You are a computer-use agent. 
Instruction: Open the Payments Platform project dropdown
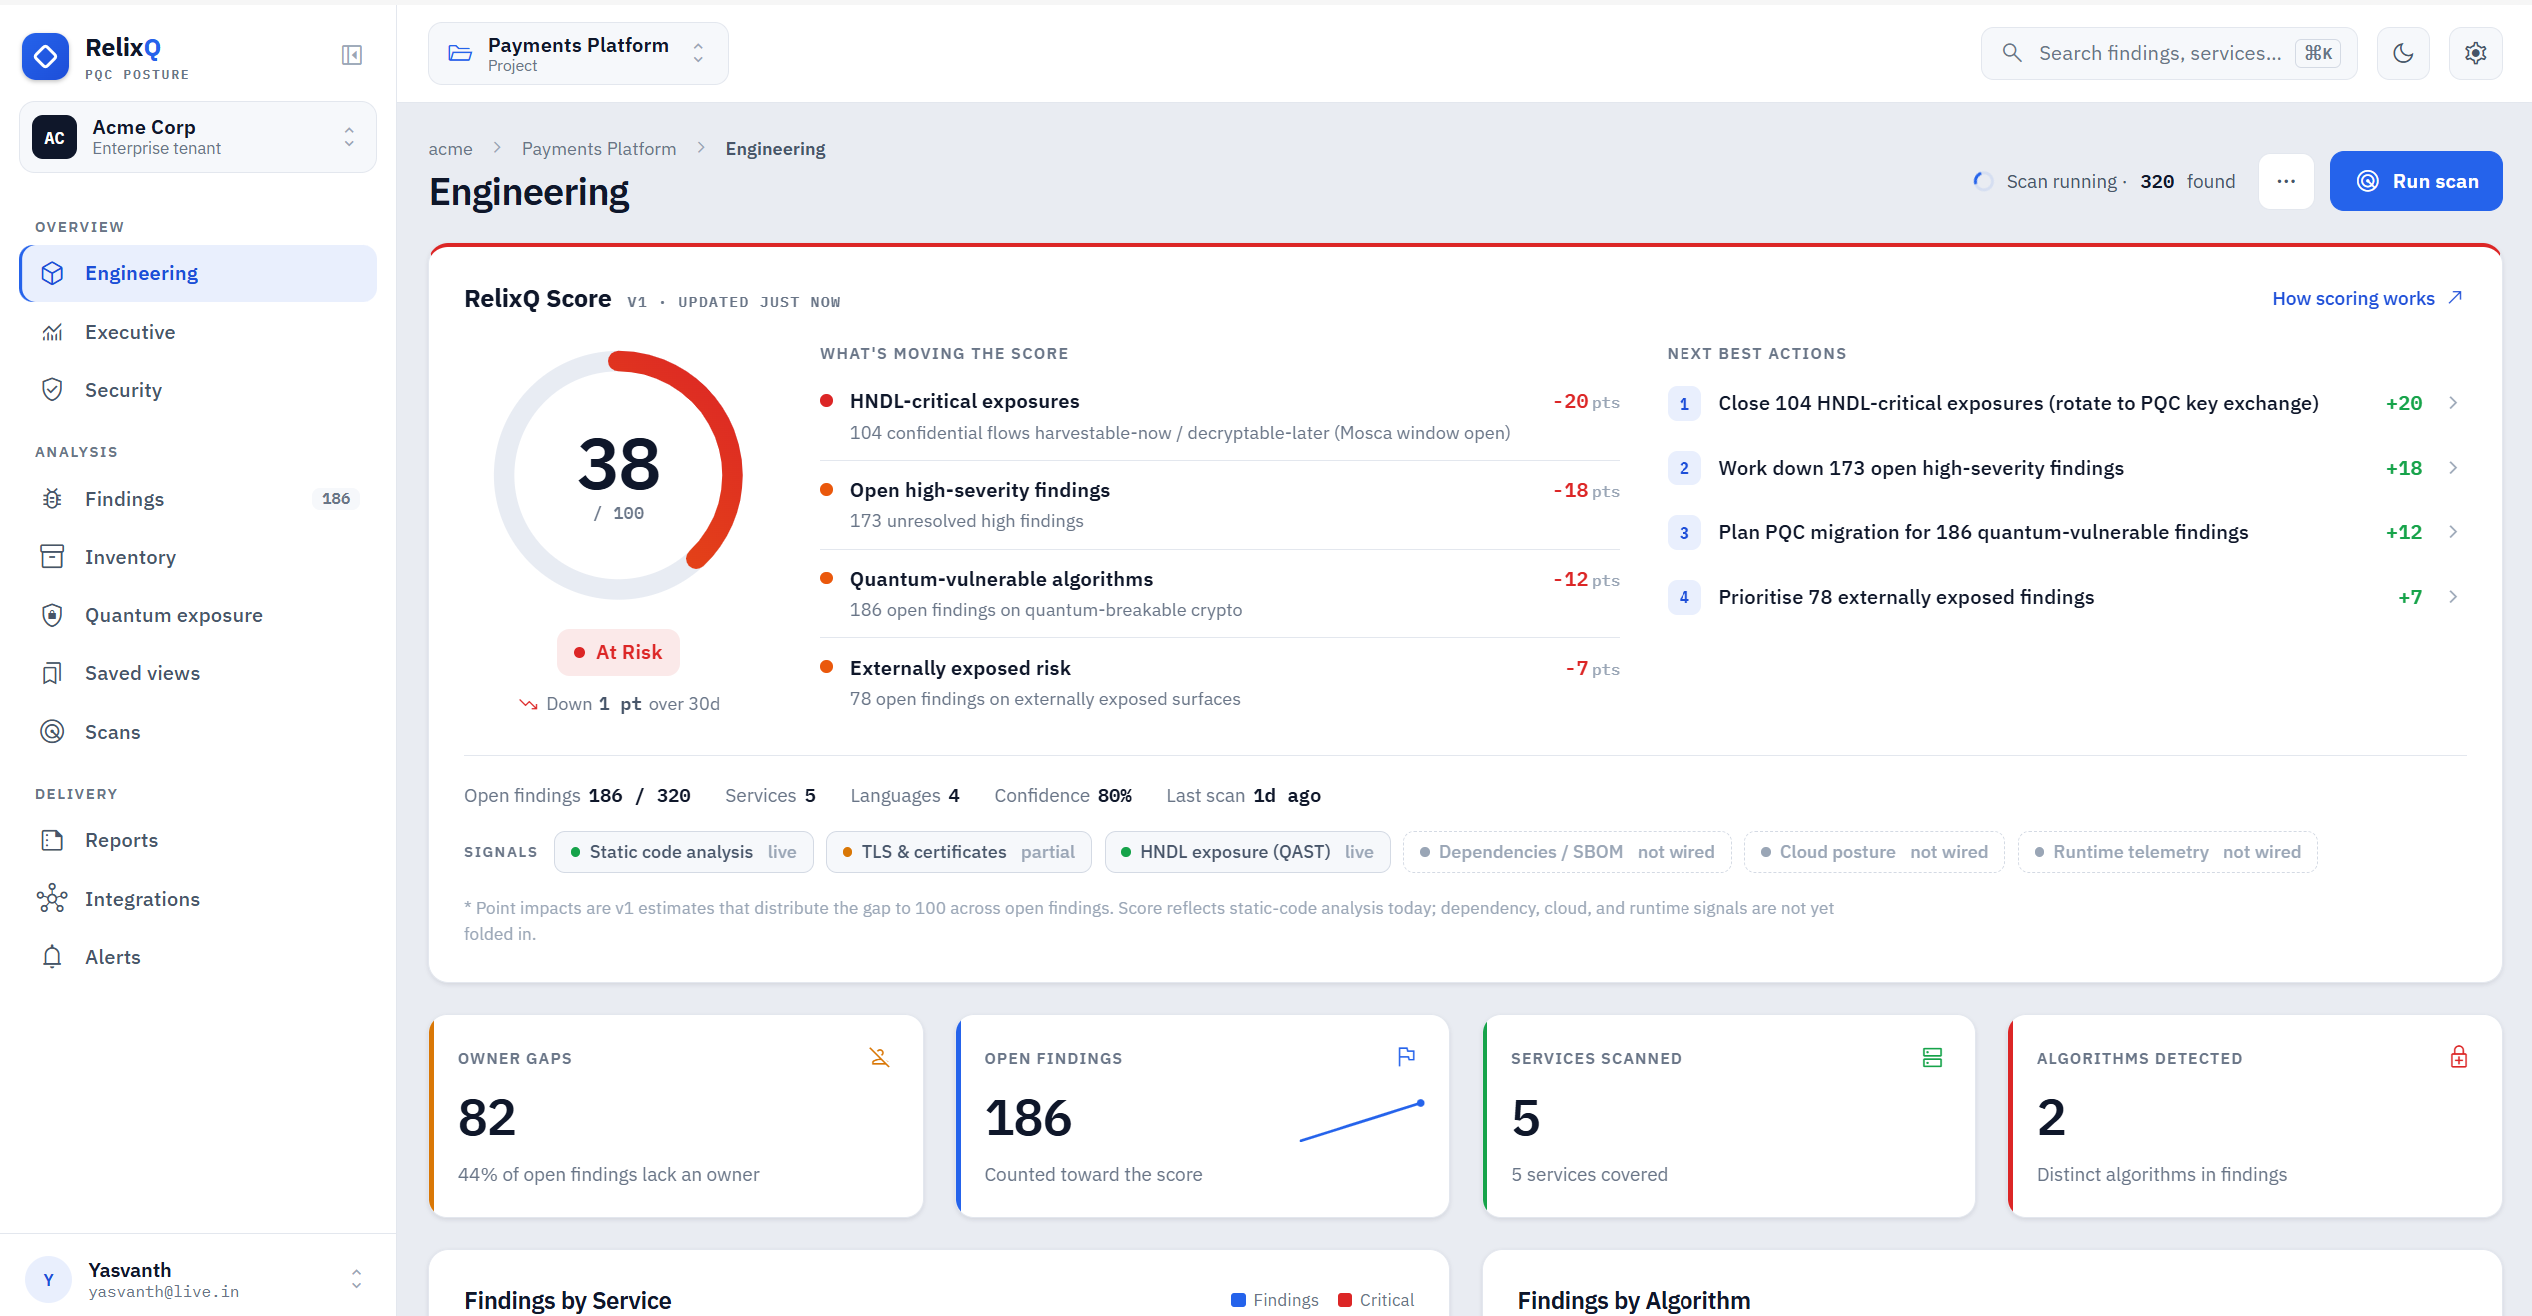click(578, 54)
